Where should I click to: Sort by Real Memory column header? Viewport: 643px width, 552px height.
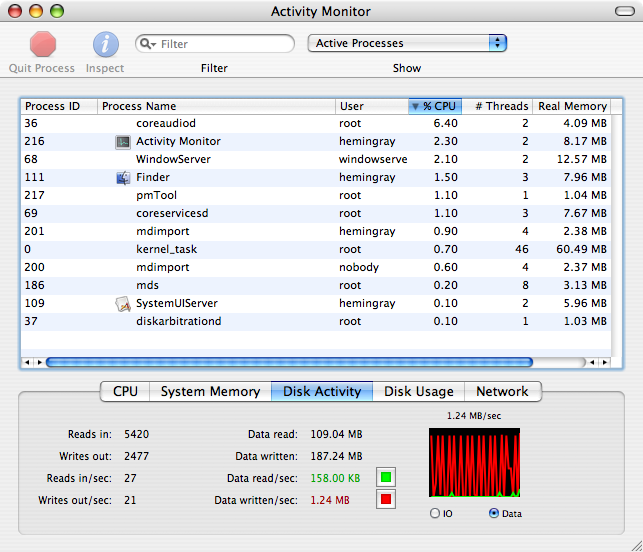572,106
